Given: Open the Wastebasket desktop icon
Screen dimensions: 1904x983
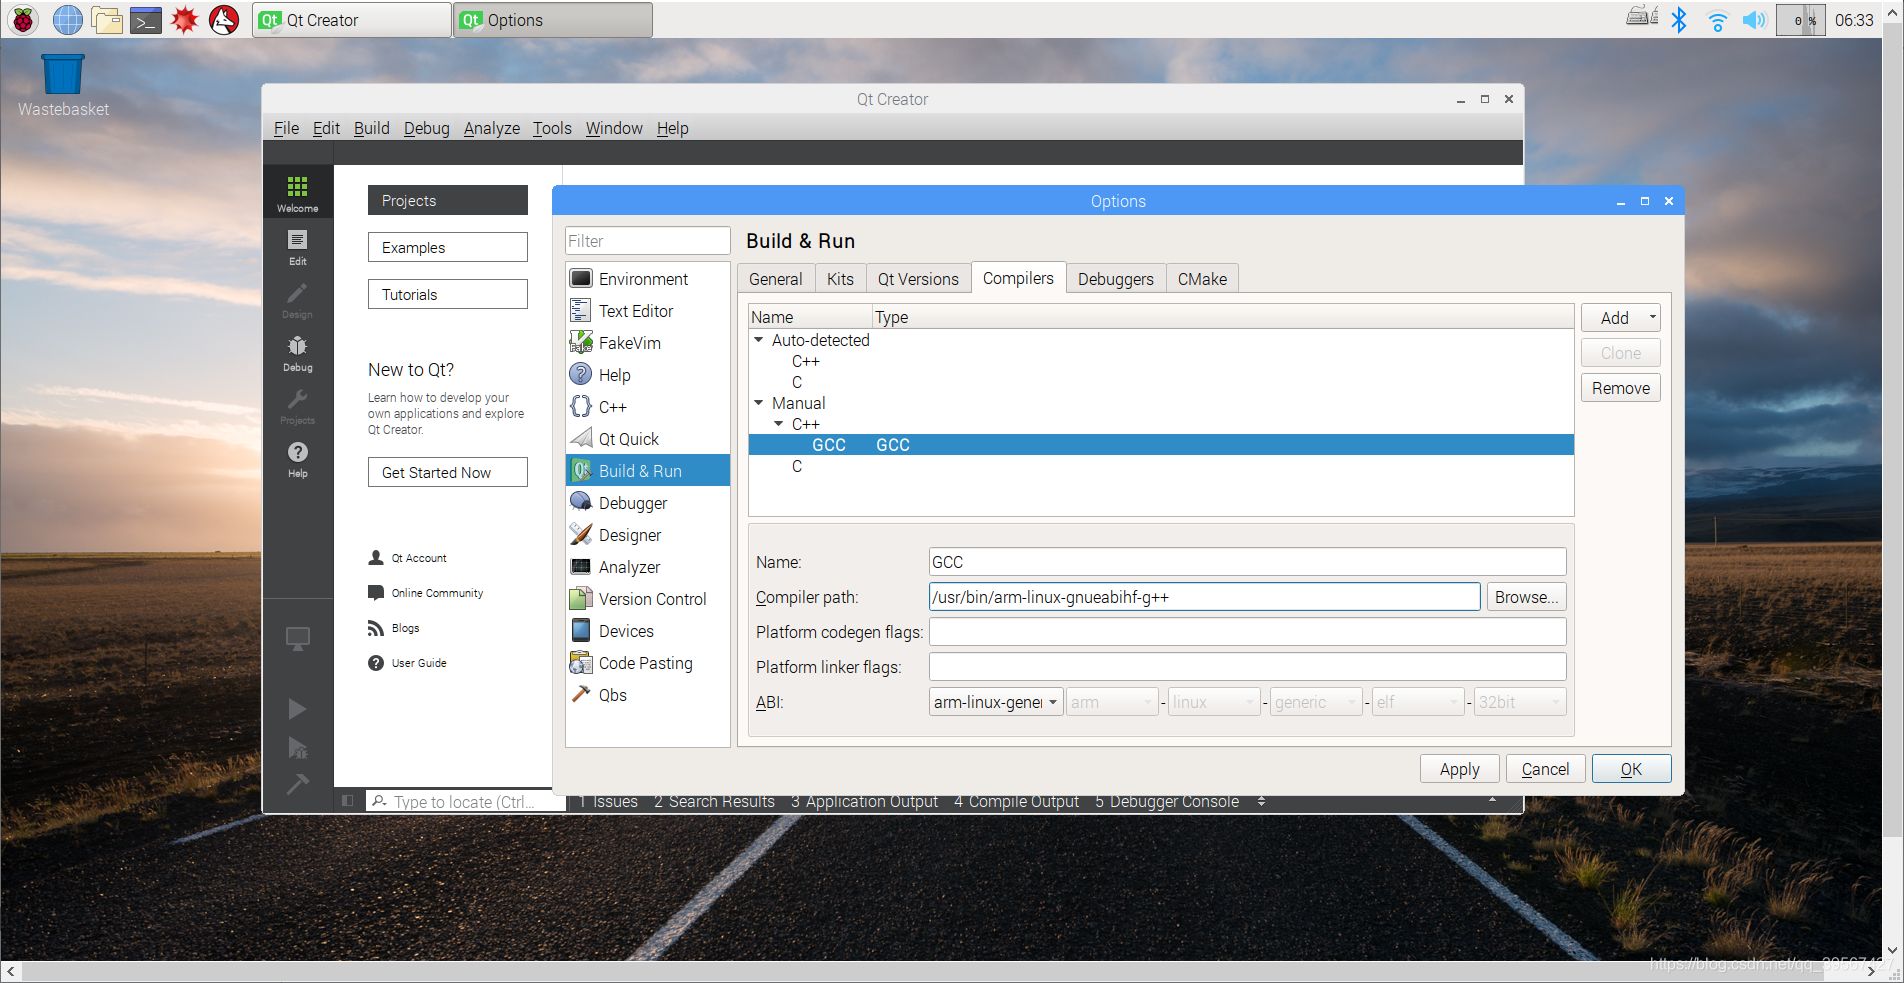Looking at the screenshot, I should [63, 86].
